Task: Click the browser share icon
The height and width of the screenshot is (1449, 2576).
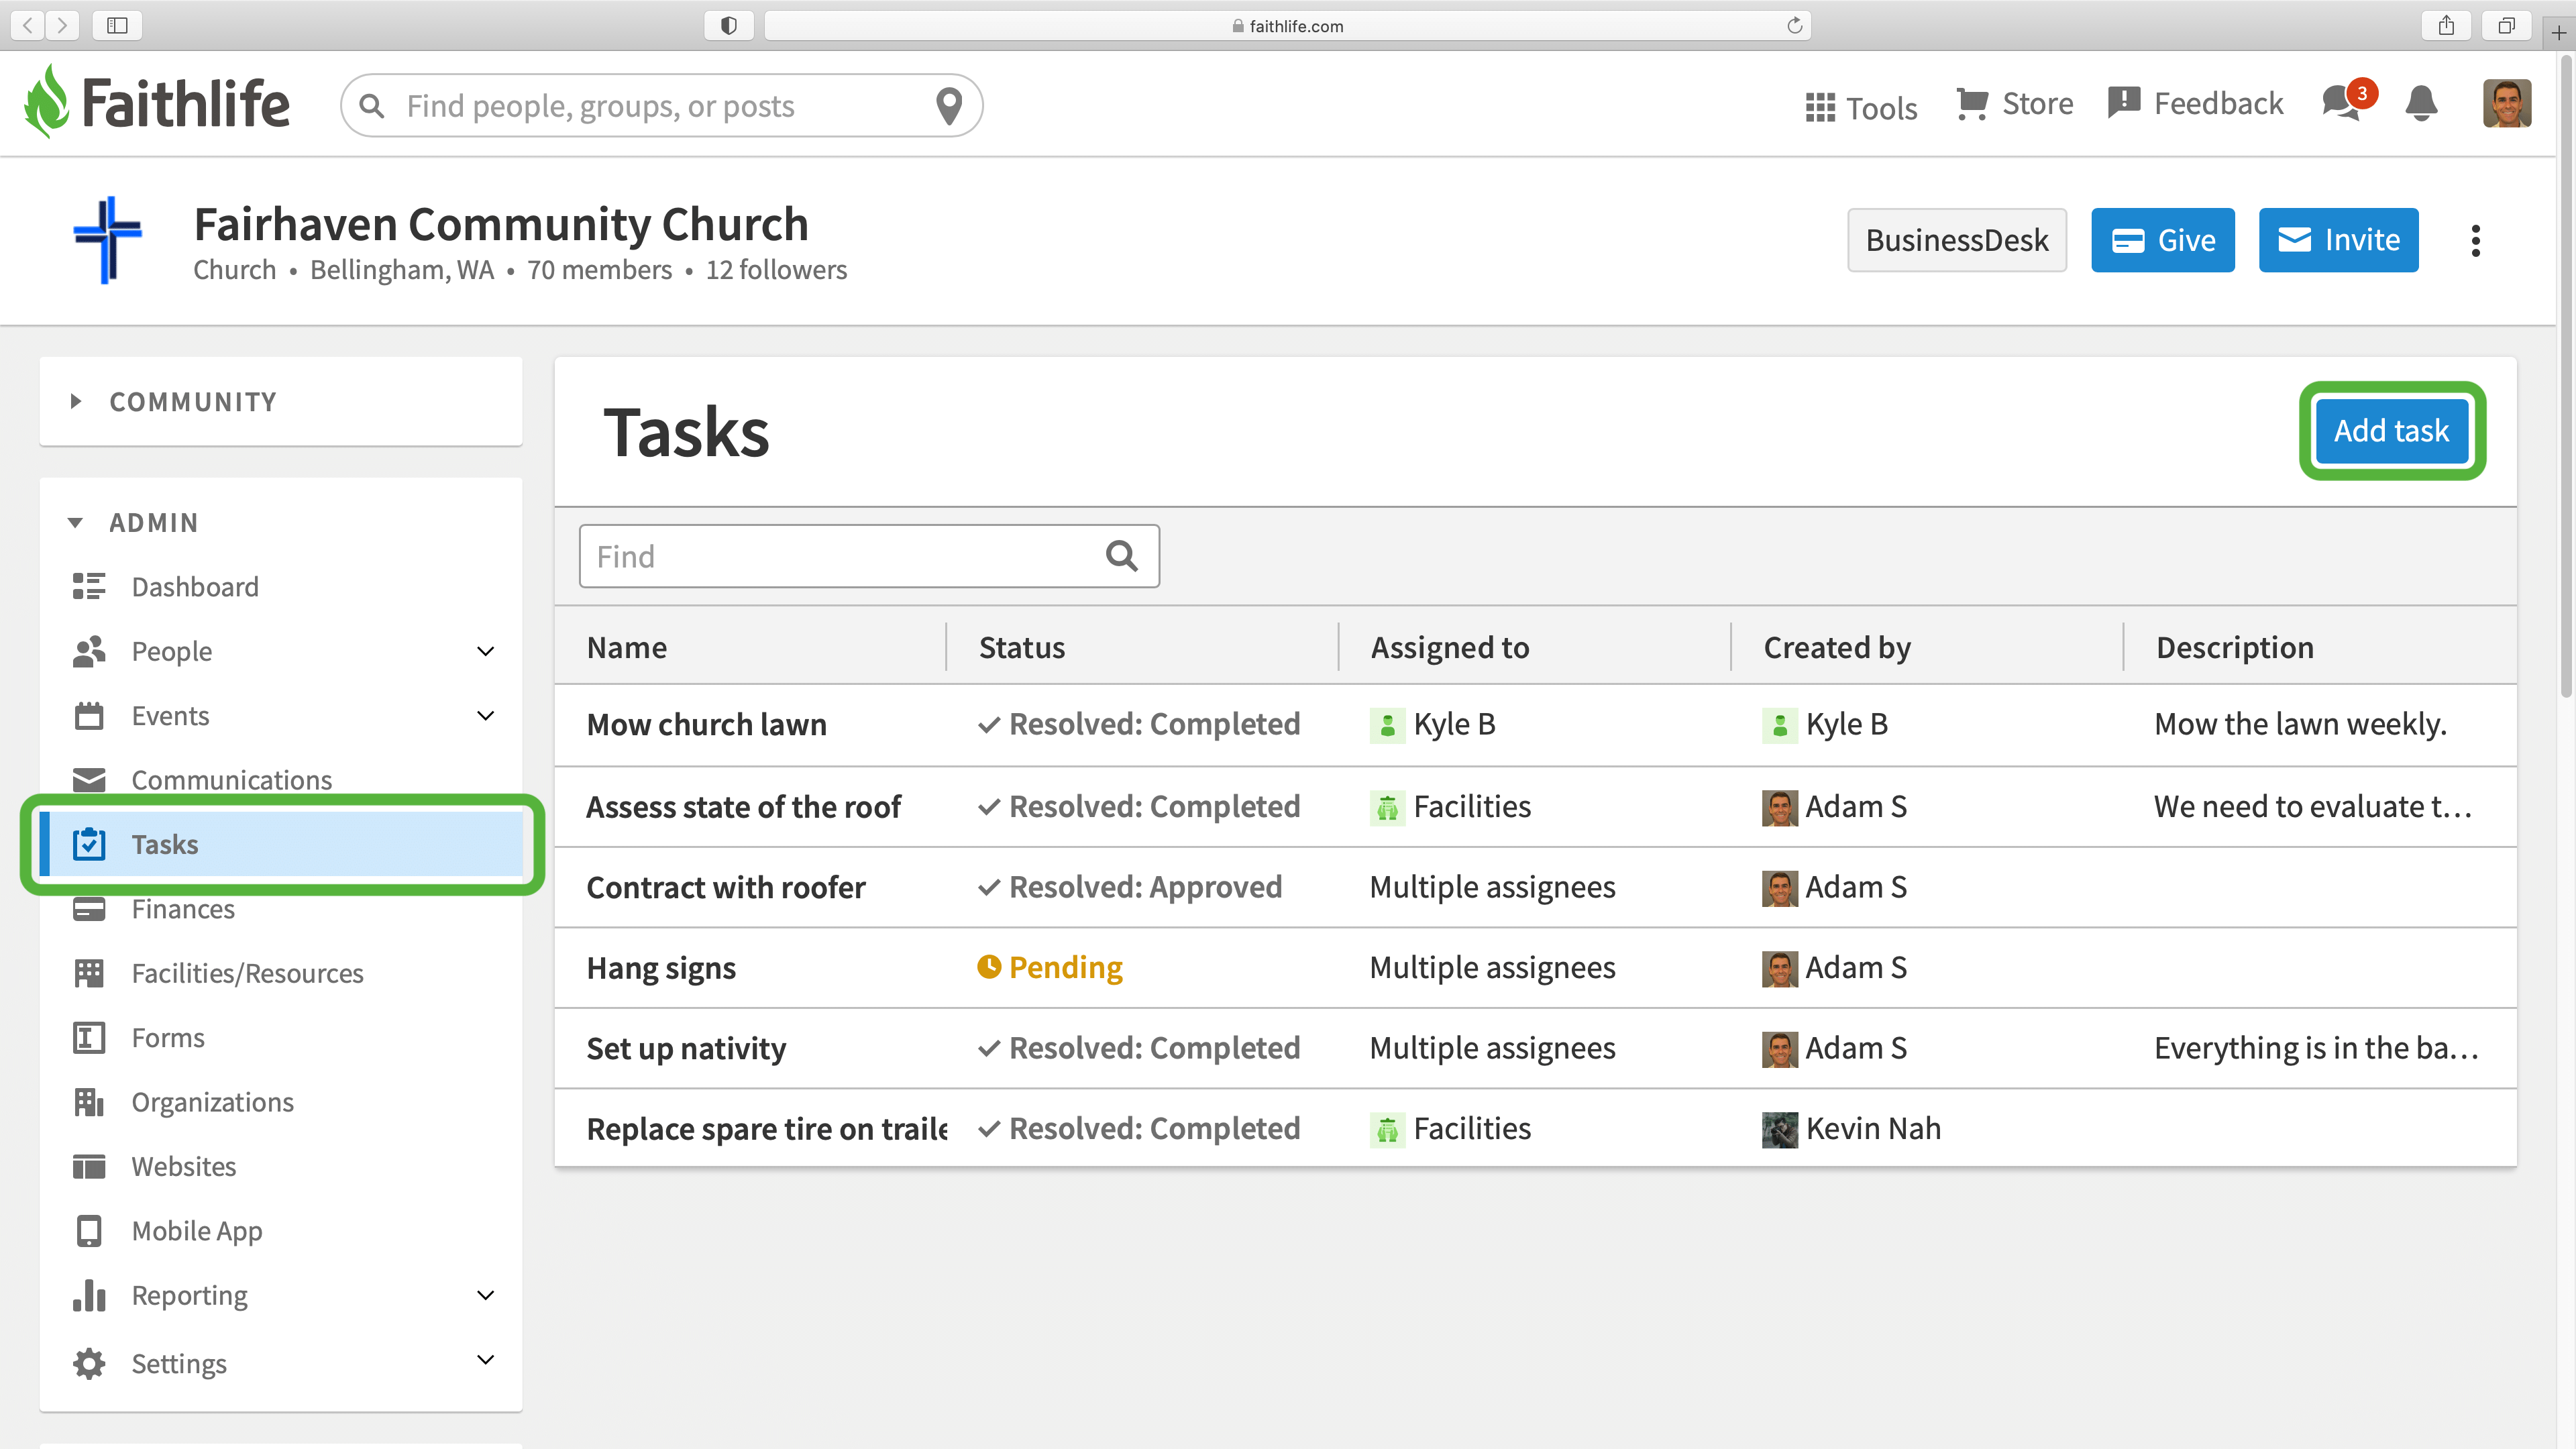Action: tap(2446, 25)
